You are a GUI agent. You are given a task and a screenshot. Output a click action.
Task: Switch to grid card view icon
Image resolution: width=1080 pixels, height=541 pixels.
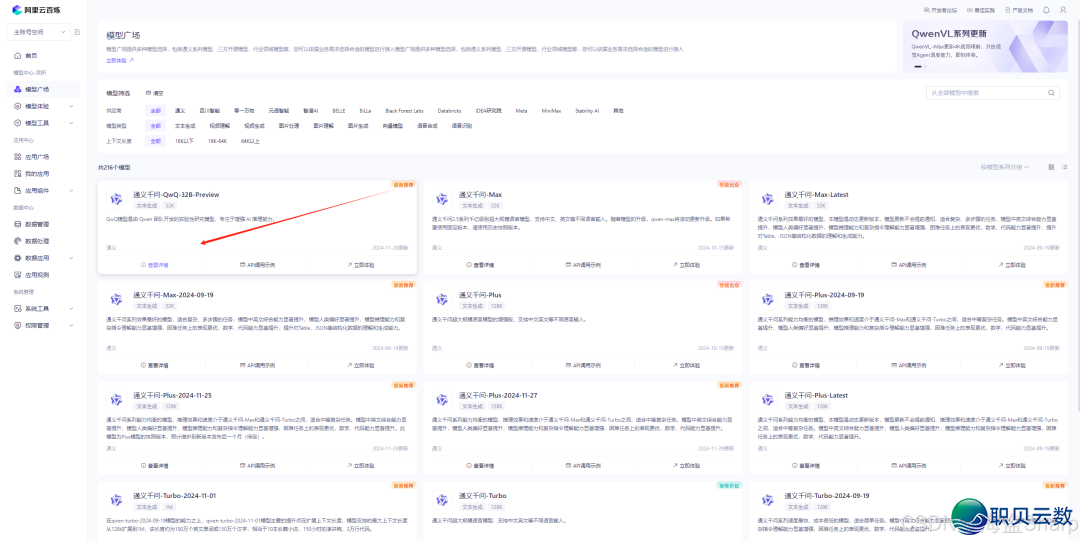pos(1051,167)
